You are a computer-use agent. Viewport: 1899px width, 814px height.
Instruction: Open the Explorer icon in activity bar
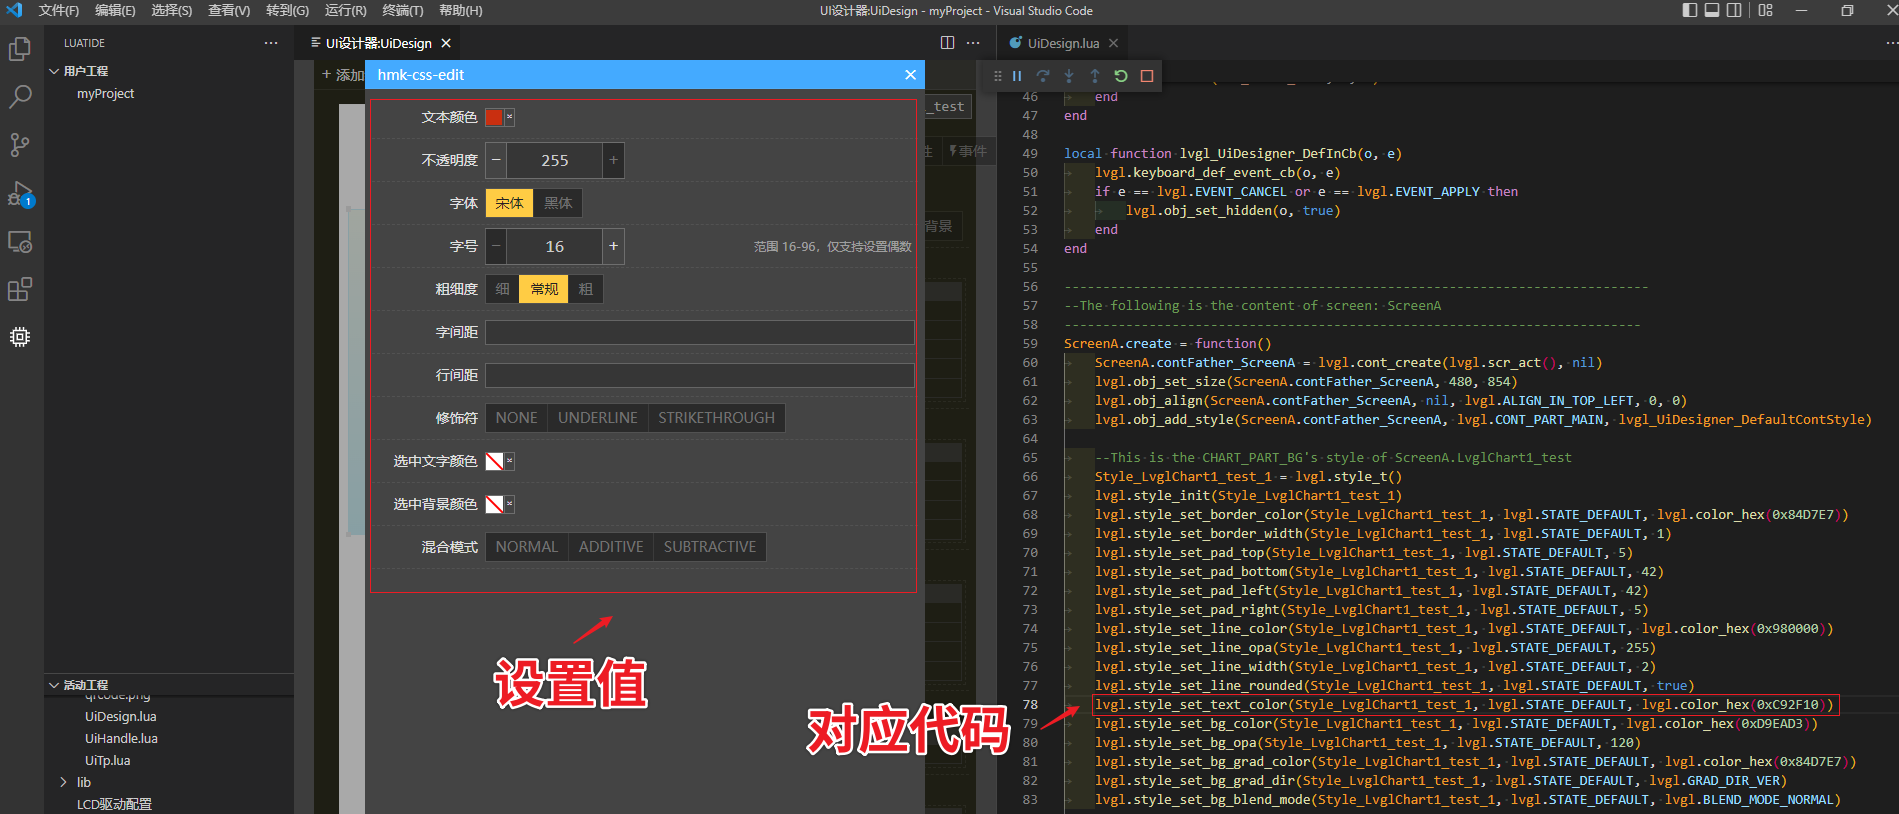coord(20,49)
